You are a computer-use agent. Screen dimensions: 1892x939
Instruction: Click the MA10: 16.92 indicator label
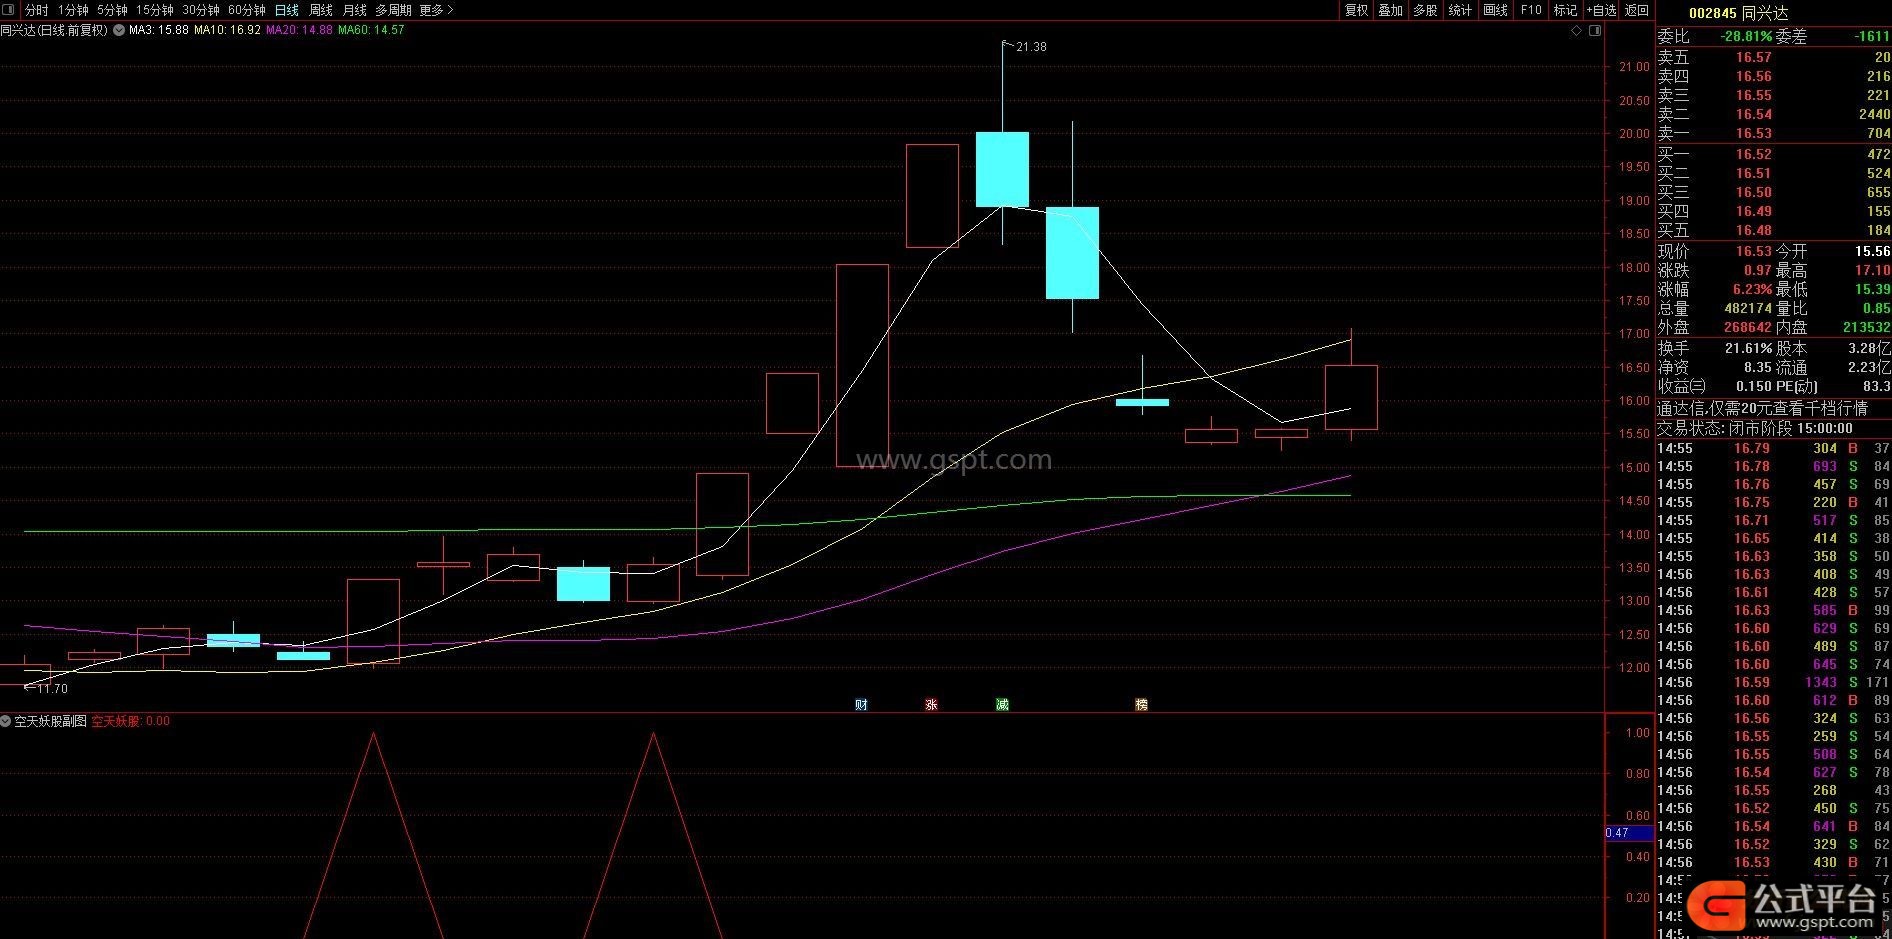(227, 30)
